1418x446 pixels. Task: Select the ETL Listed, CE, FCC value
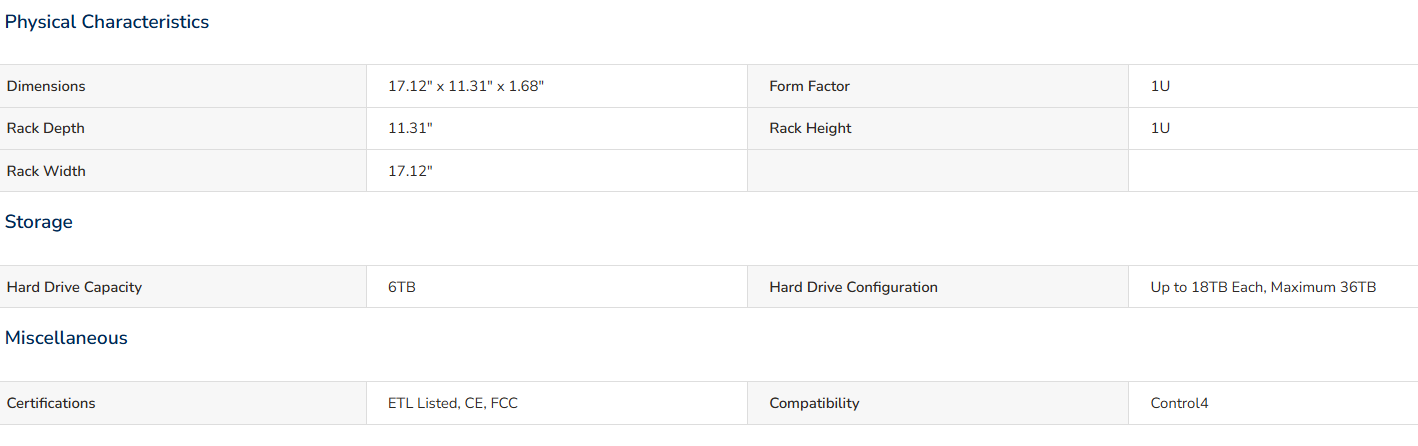453,403
